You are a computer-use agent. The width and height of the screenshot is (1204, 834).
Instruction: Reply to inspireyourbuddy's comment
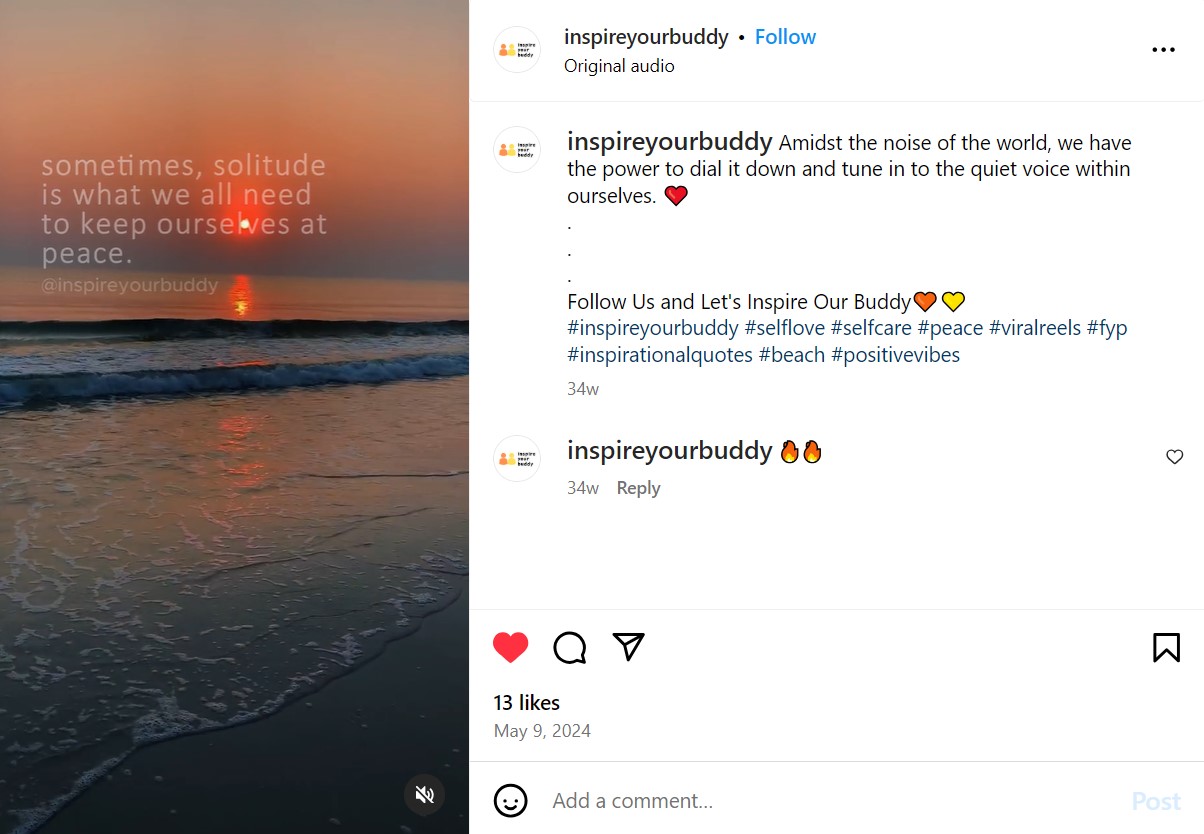[638, 488]
